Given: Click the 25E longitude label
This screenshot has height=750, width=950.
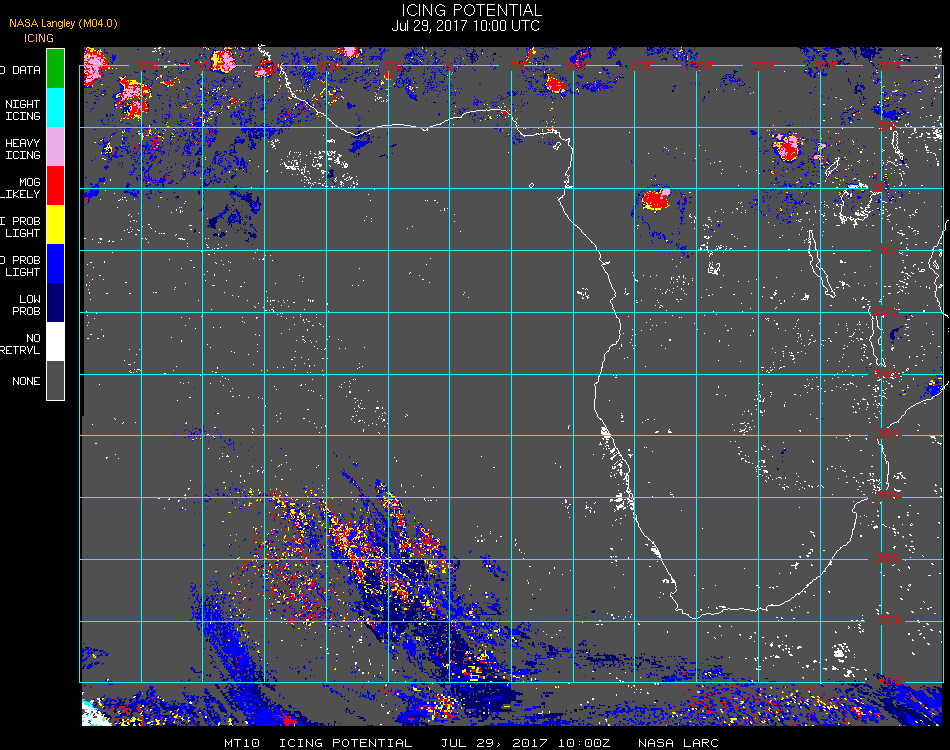Looking at the screenshot, I should [764, 65].
